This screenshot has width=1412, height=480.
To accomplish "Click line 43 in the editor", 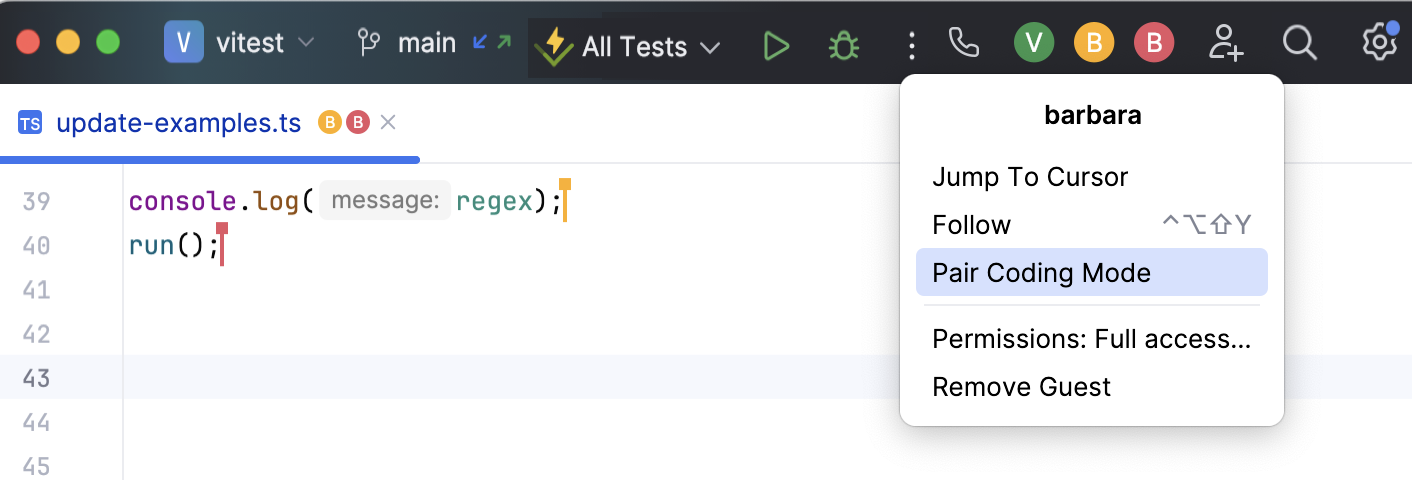I will click(x=500, y=377).
